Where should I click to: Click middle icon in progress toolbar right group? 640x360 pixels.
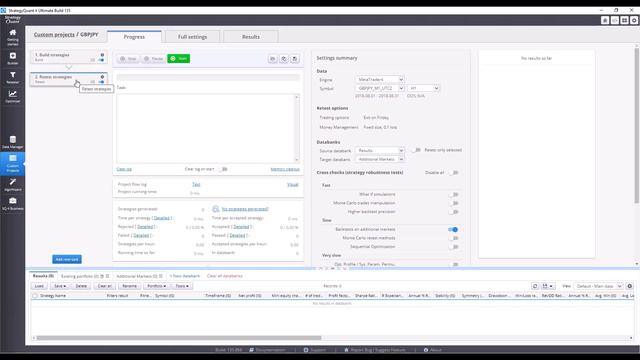[284, 59]
